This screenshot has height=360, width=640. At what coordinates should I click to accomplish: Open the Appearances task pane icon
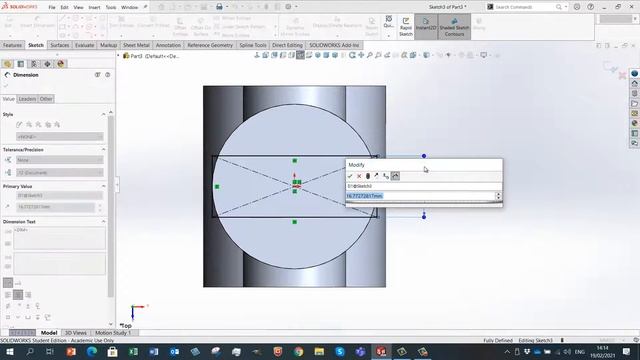coord(634,123)
